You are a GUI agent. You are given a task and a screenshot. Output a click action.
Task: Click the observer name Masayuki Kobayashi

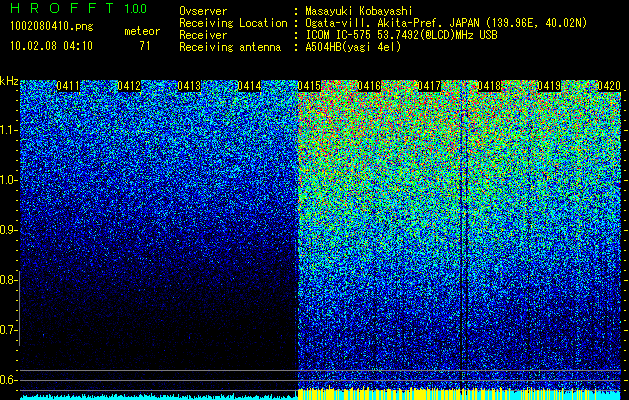tap(359, 11)
